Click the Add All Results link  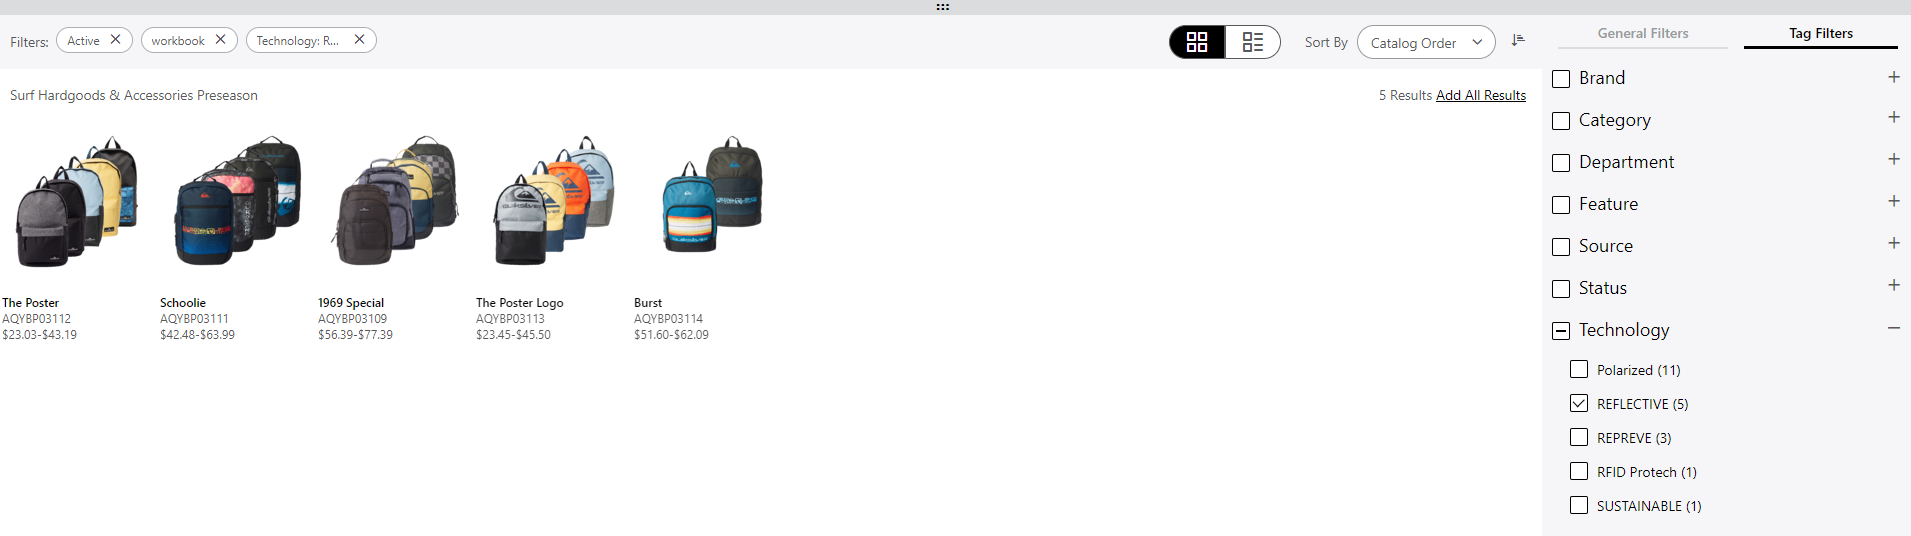(1480, 95)
